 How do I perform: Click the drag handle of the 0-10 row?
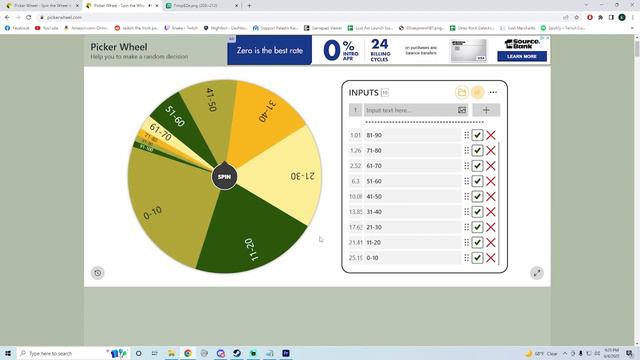(467, 258)
